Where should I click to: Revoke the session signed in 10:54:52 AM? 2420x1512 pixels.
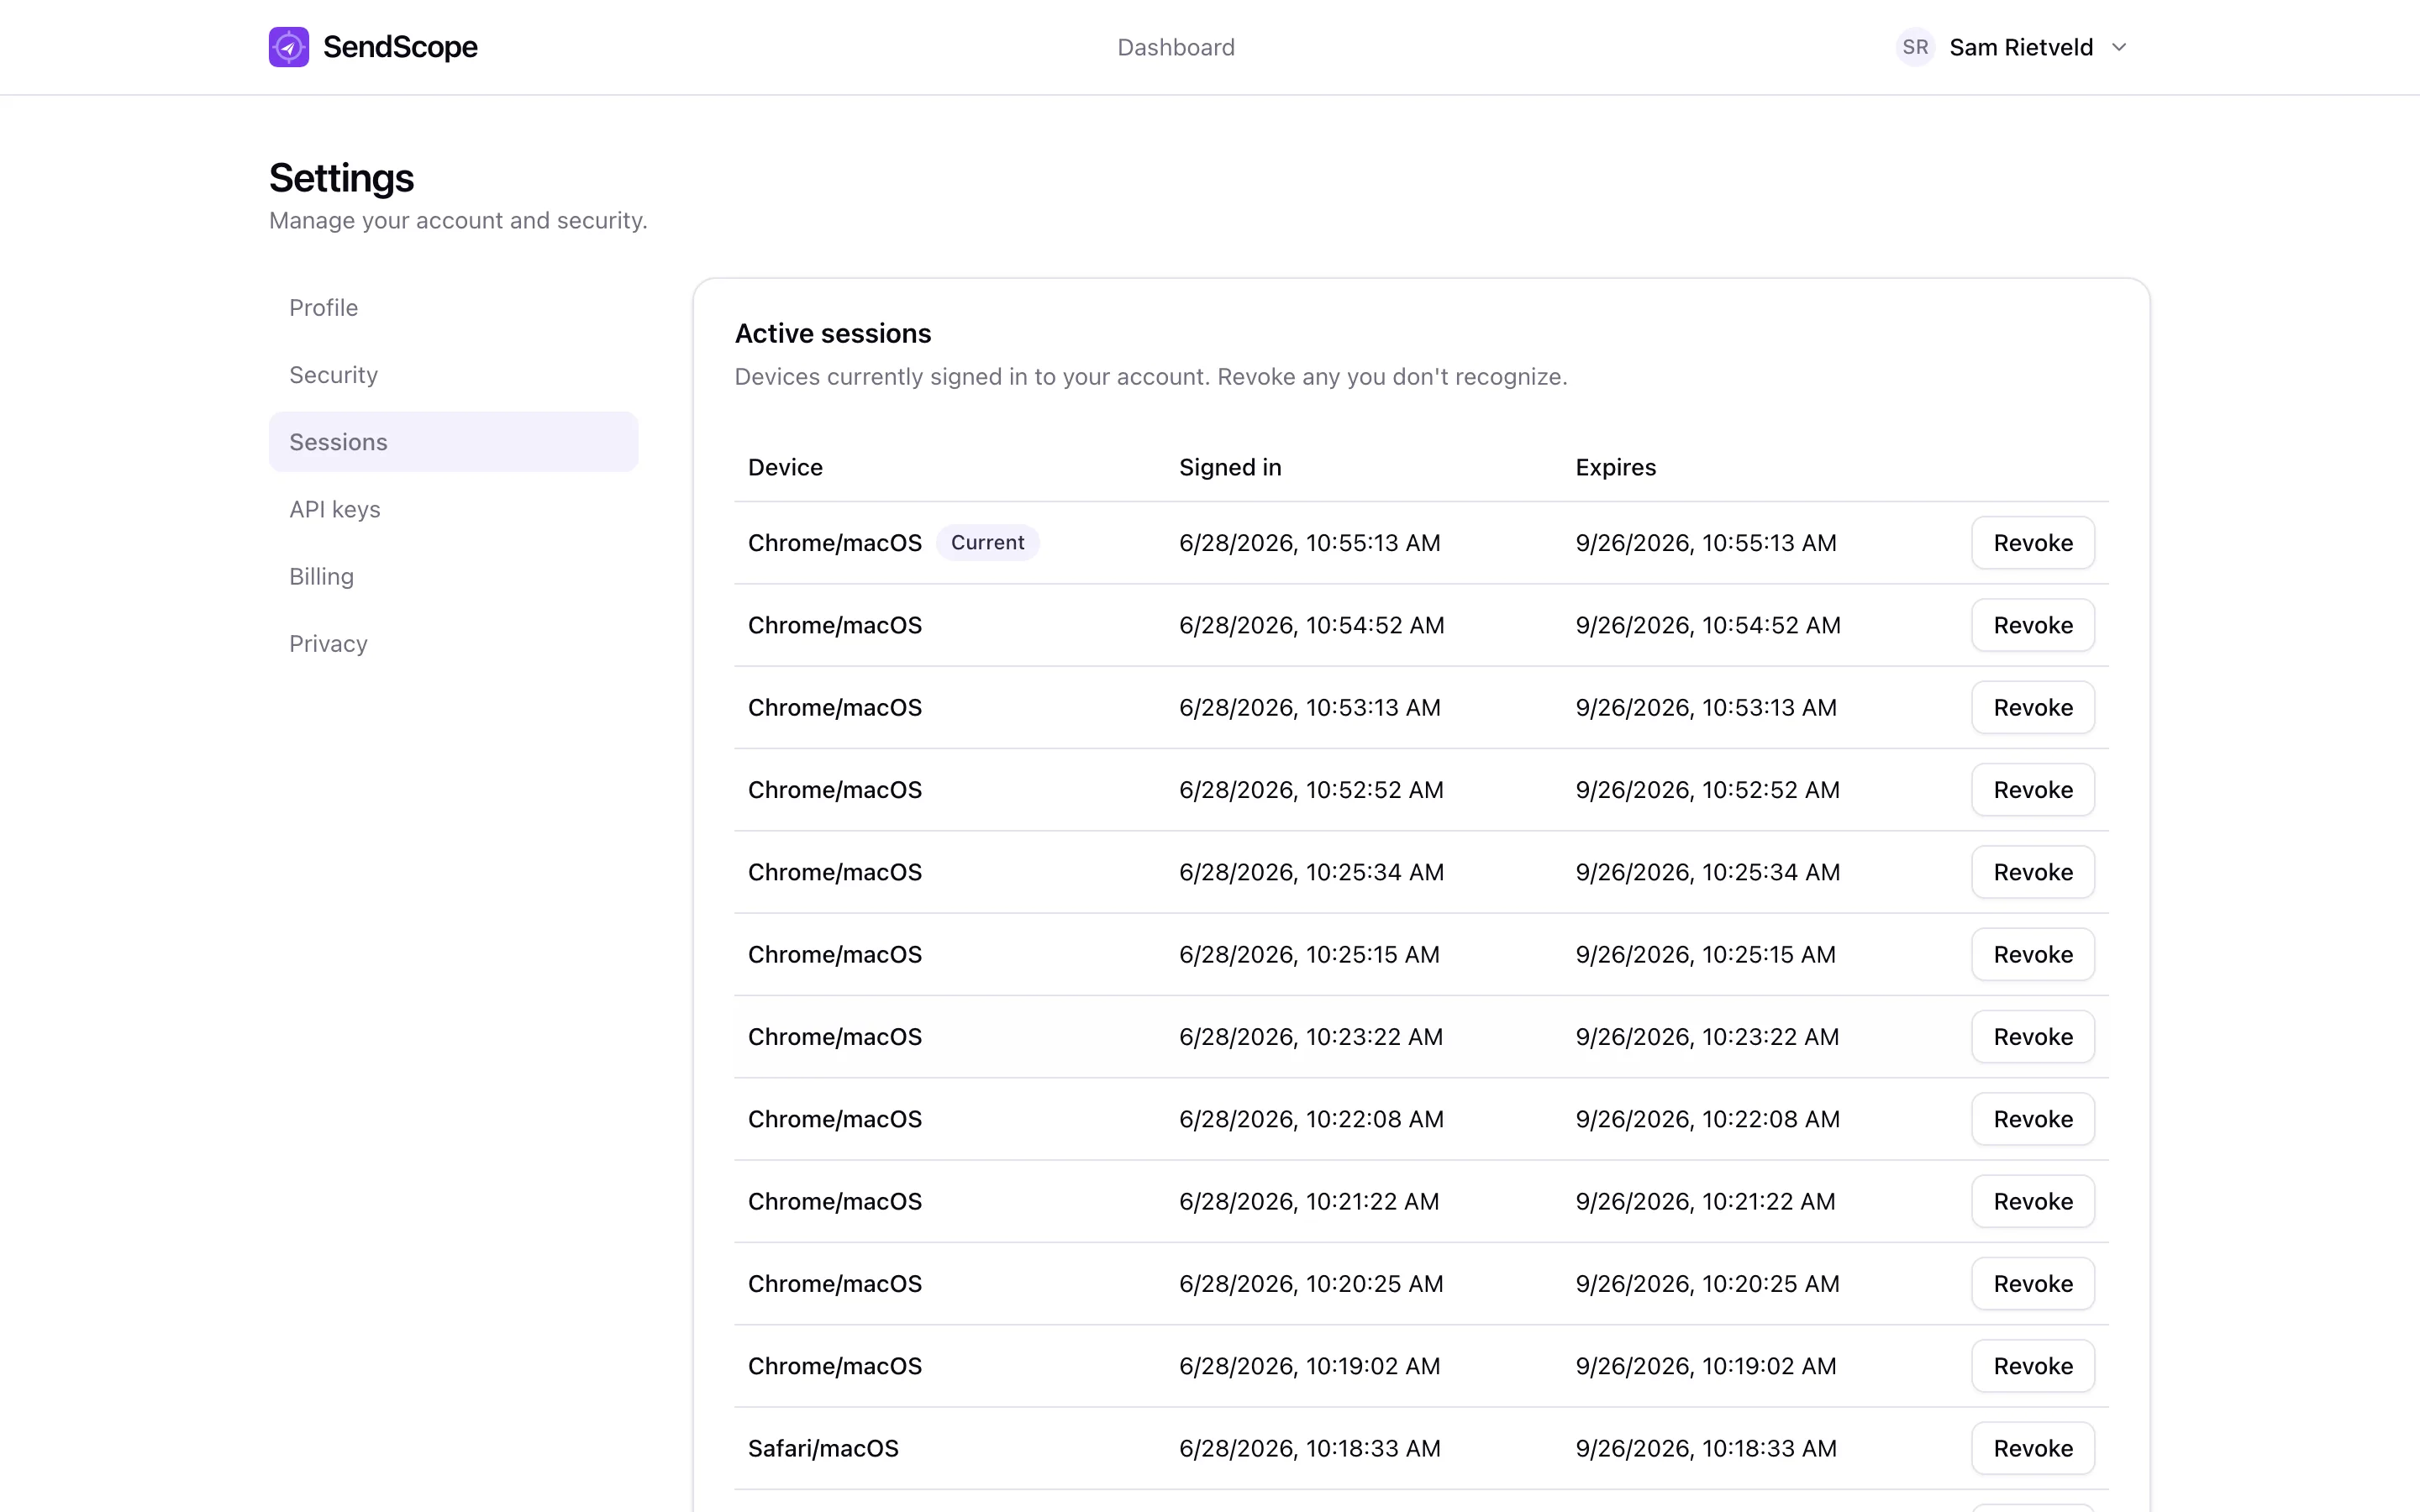(x=2032, y=625)
